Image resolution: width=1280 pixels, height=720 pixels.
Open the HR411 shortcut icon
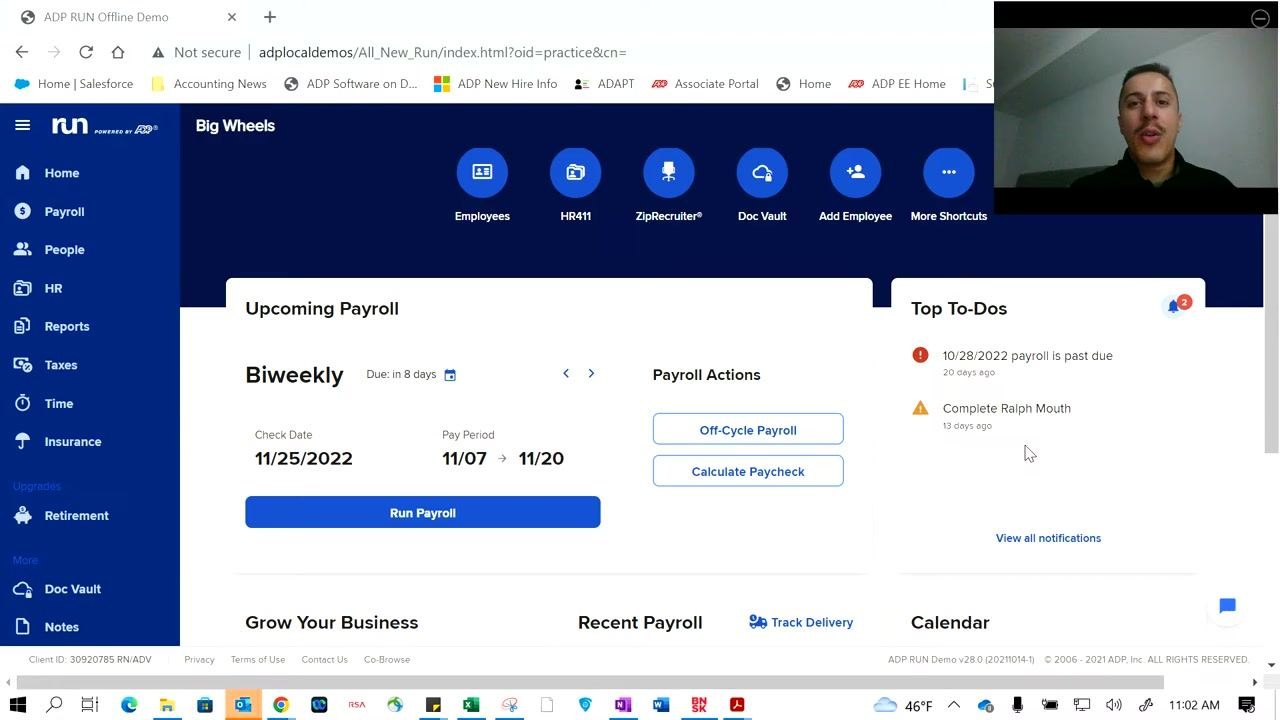tap(575, 172)
